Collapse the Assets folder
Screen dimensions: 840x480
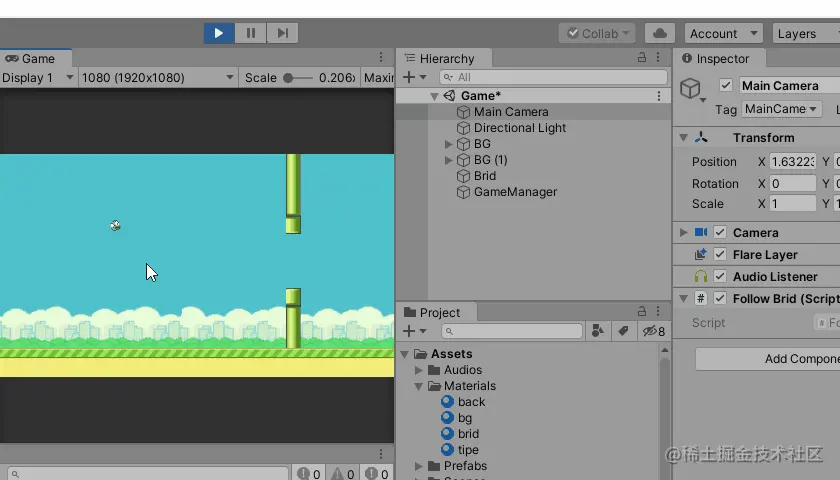click(x=405, y=354)
